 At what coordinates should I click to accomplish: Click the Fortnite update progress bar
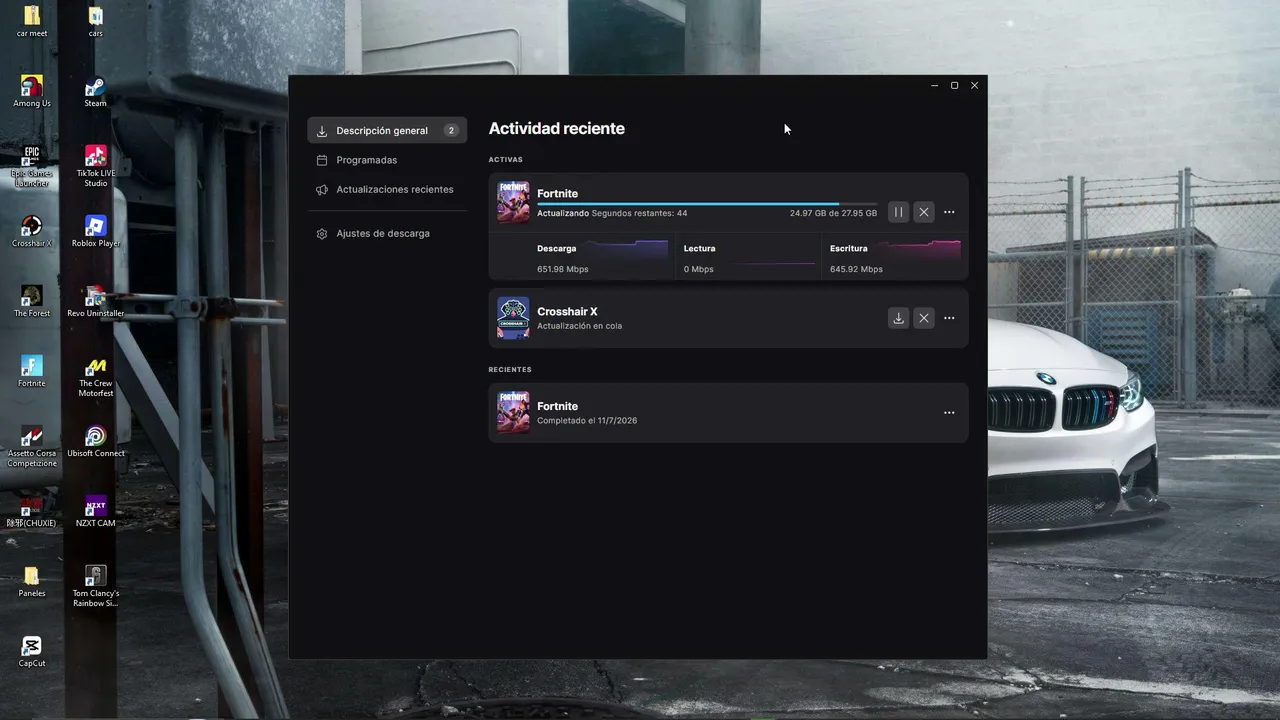(x=707, y=204)
